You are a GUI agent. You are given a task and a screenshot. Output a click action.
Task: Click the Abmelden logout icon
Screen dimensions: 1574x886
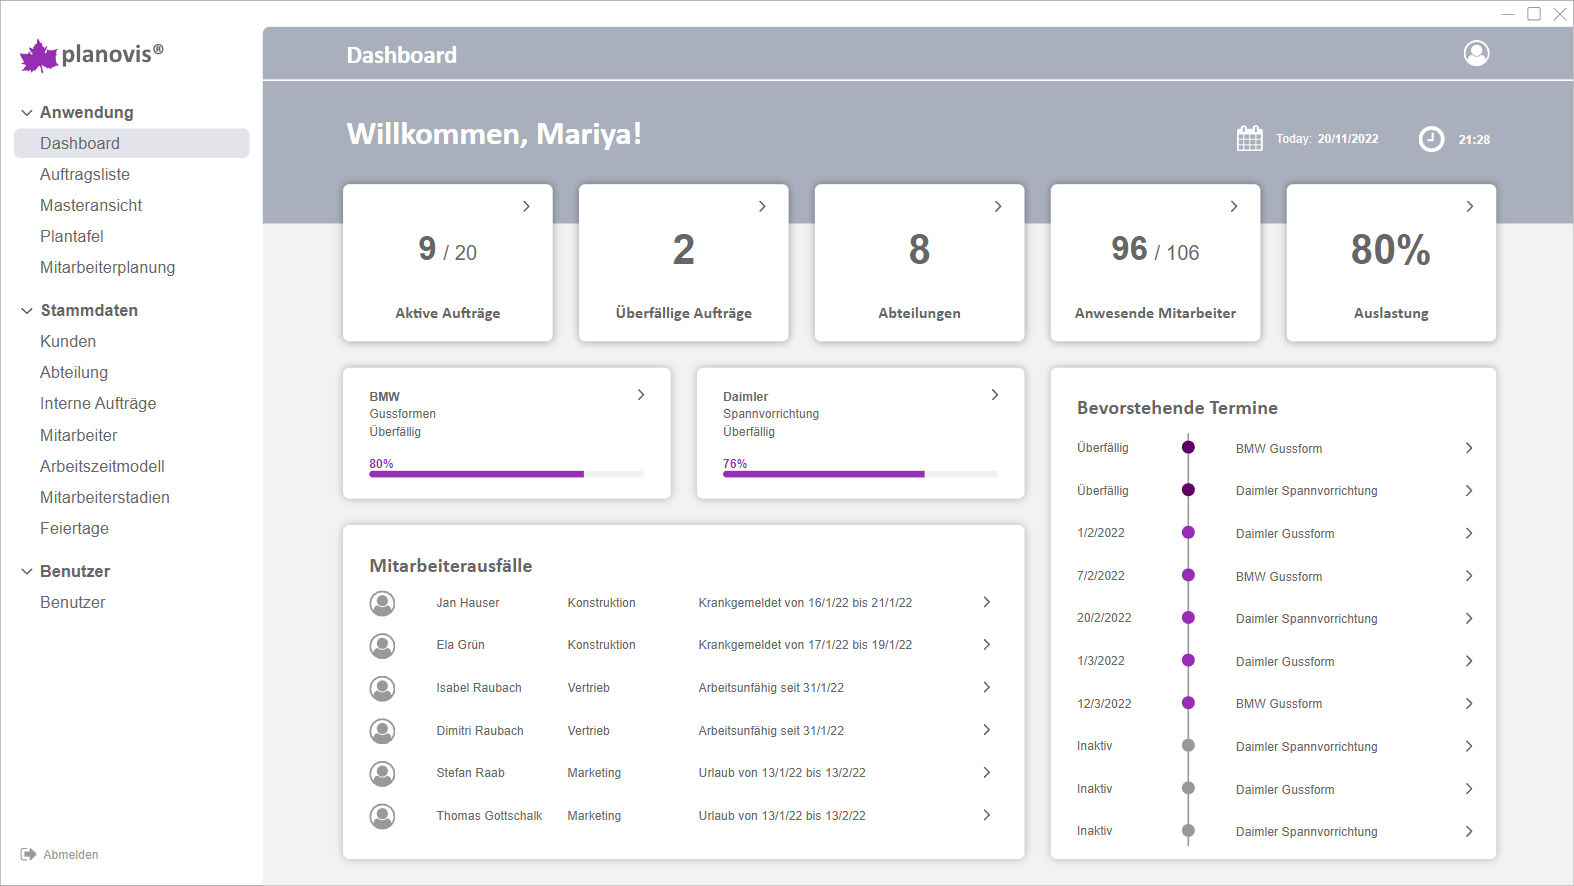[x=28, y=854]
